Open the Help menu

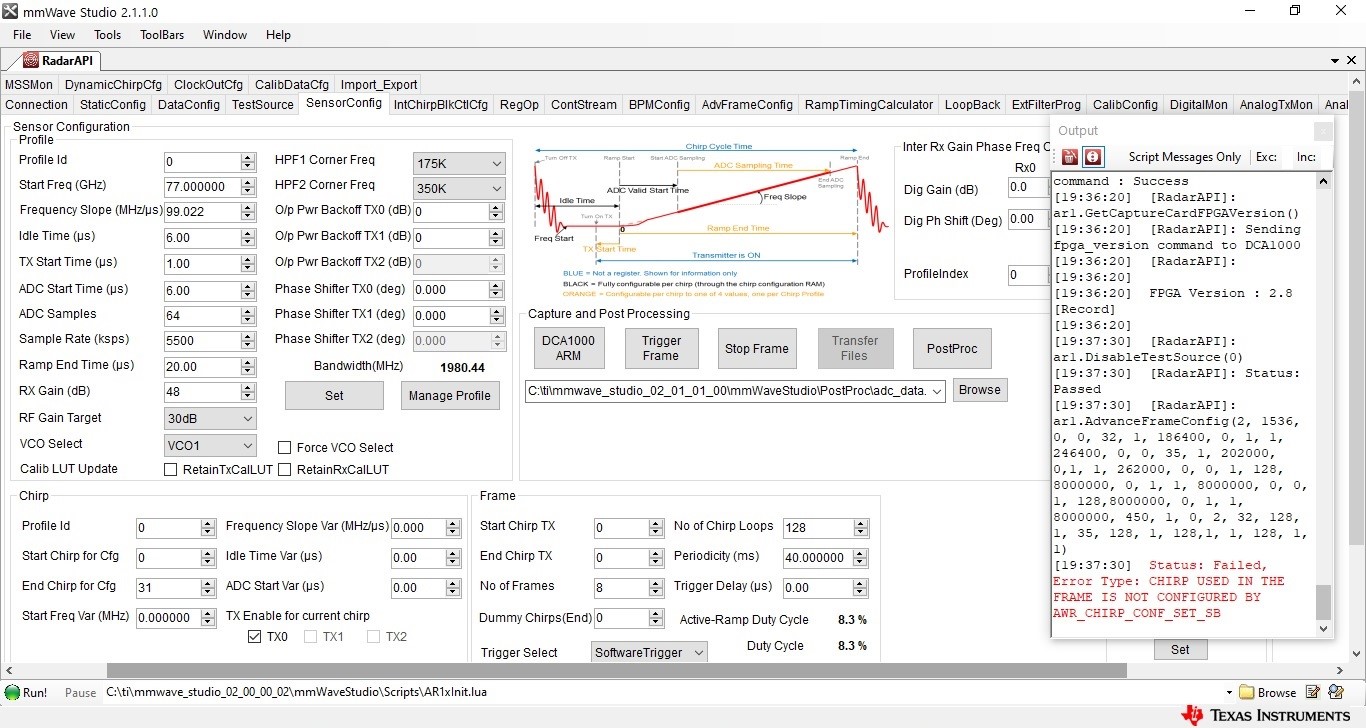coord(278,35)
